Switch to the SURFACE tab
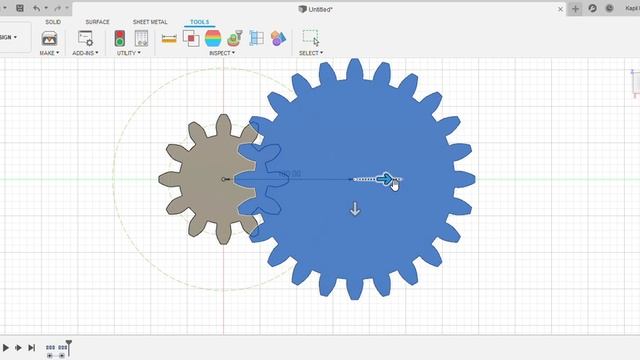This screenshot has width=640, height=360. 97,22
